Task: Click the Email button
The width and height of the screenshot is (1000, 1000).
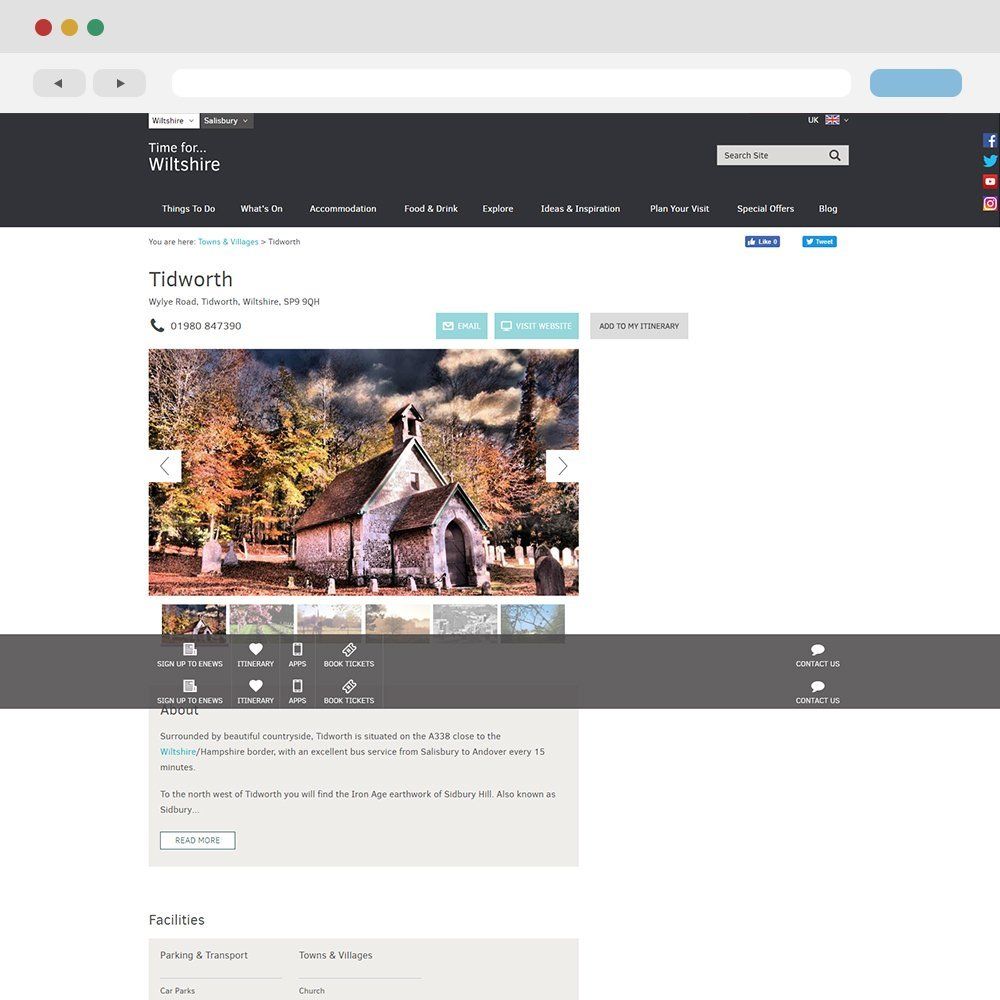Action: 462,326
